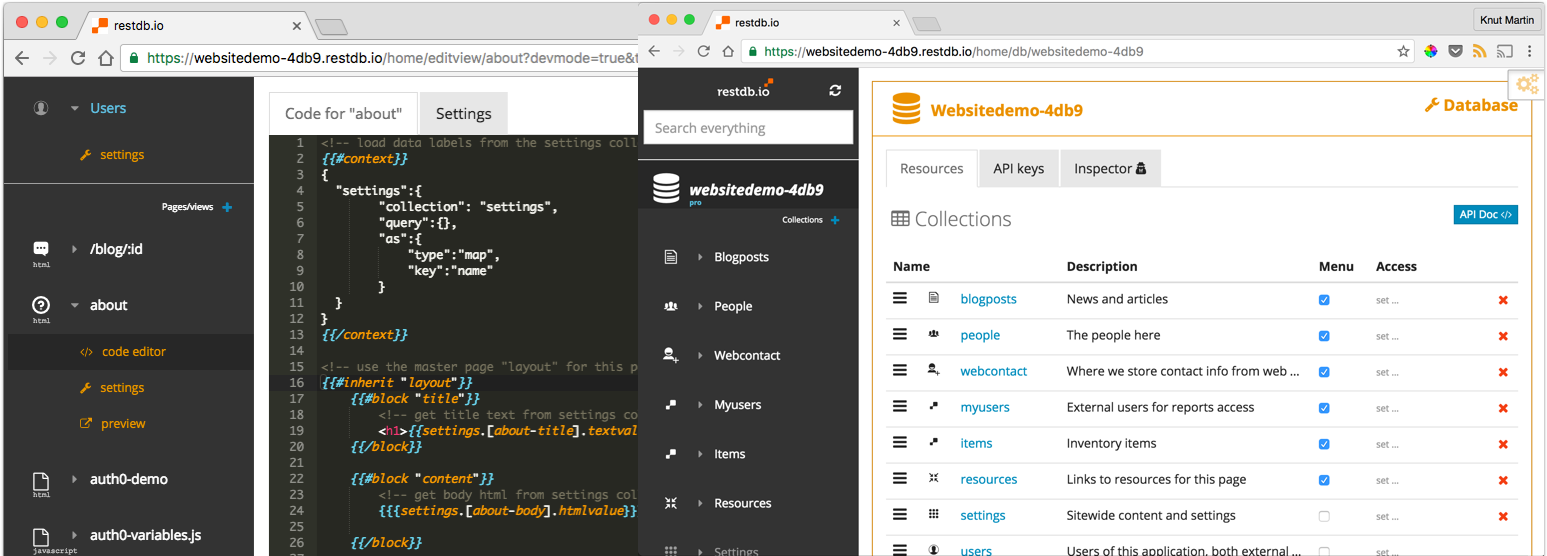The image size is (1547, 556).
Task: Collapse the Users section arrow
Action: coord(74,108)
